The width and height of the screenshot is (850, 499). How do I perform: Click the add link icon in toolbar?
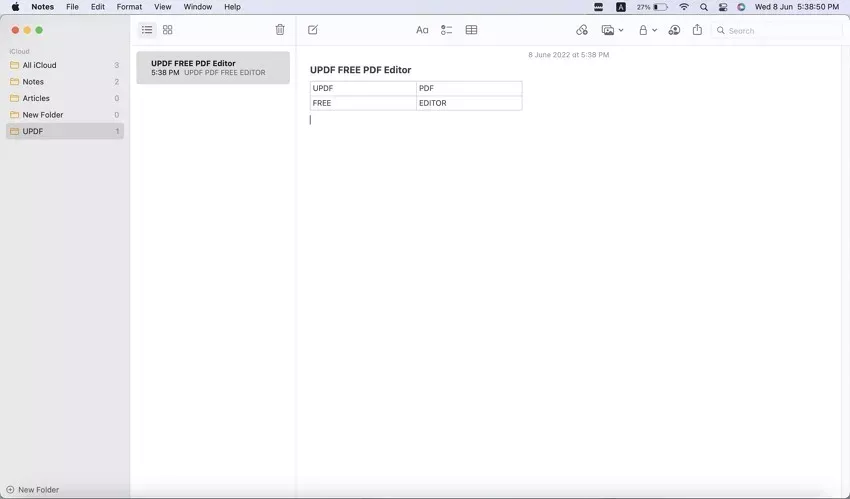(582, 30)
